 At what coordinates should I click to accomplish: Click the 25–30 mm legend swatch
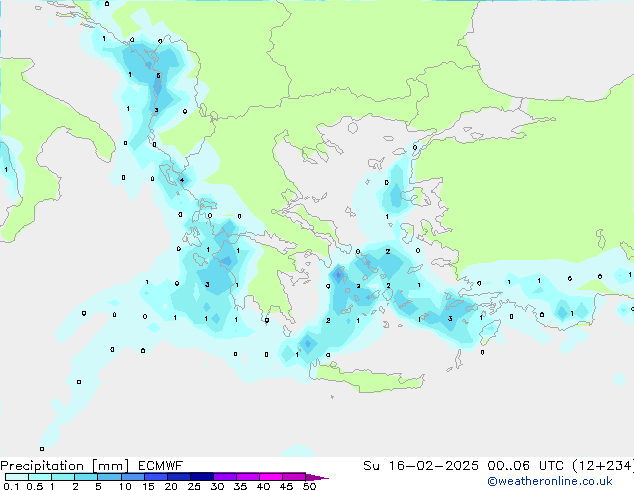pos(201,477)
